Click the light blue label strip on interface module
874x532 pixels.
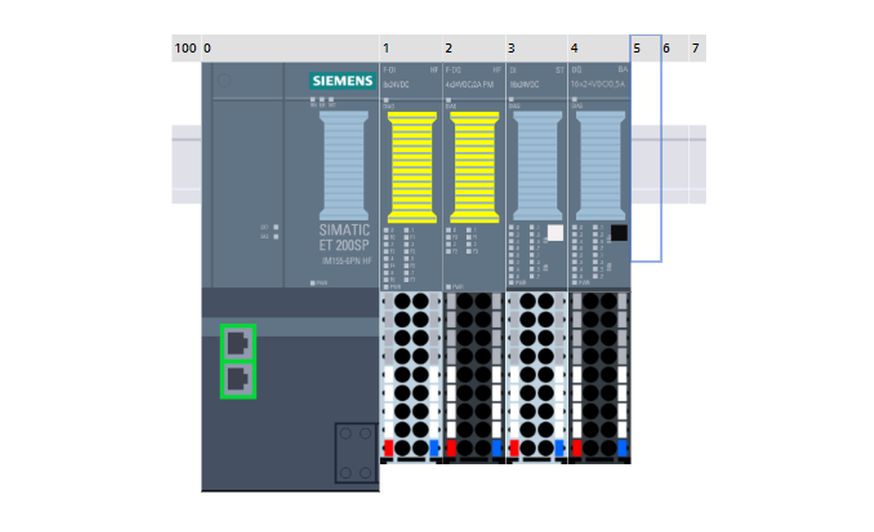[x=344, y=166]
